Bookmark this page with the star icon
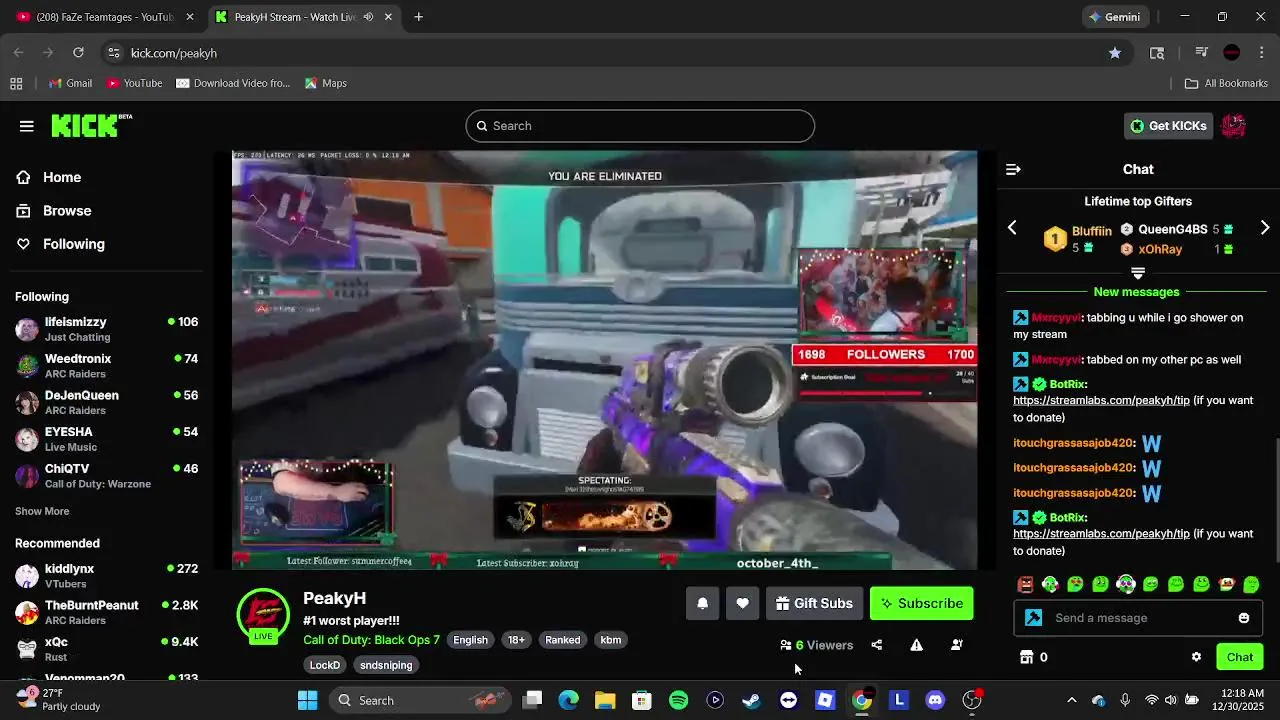The width and height of the screenshot is (1280, 720). (1115, 53)
